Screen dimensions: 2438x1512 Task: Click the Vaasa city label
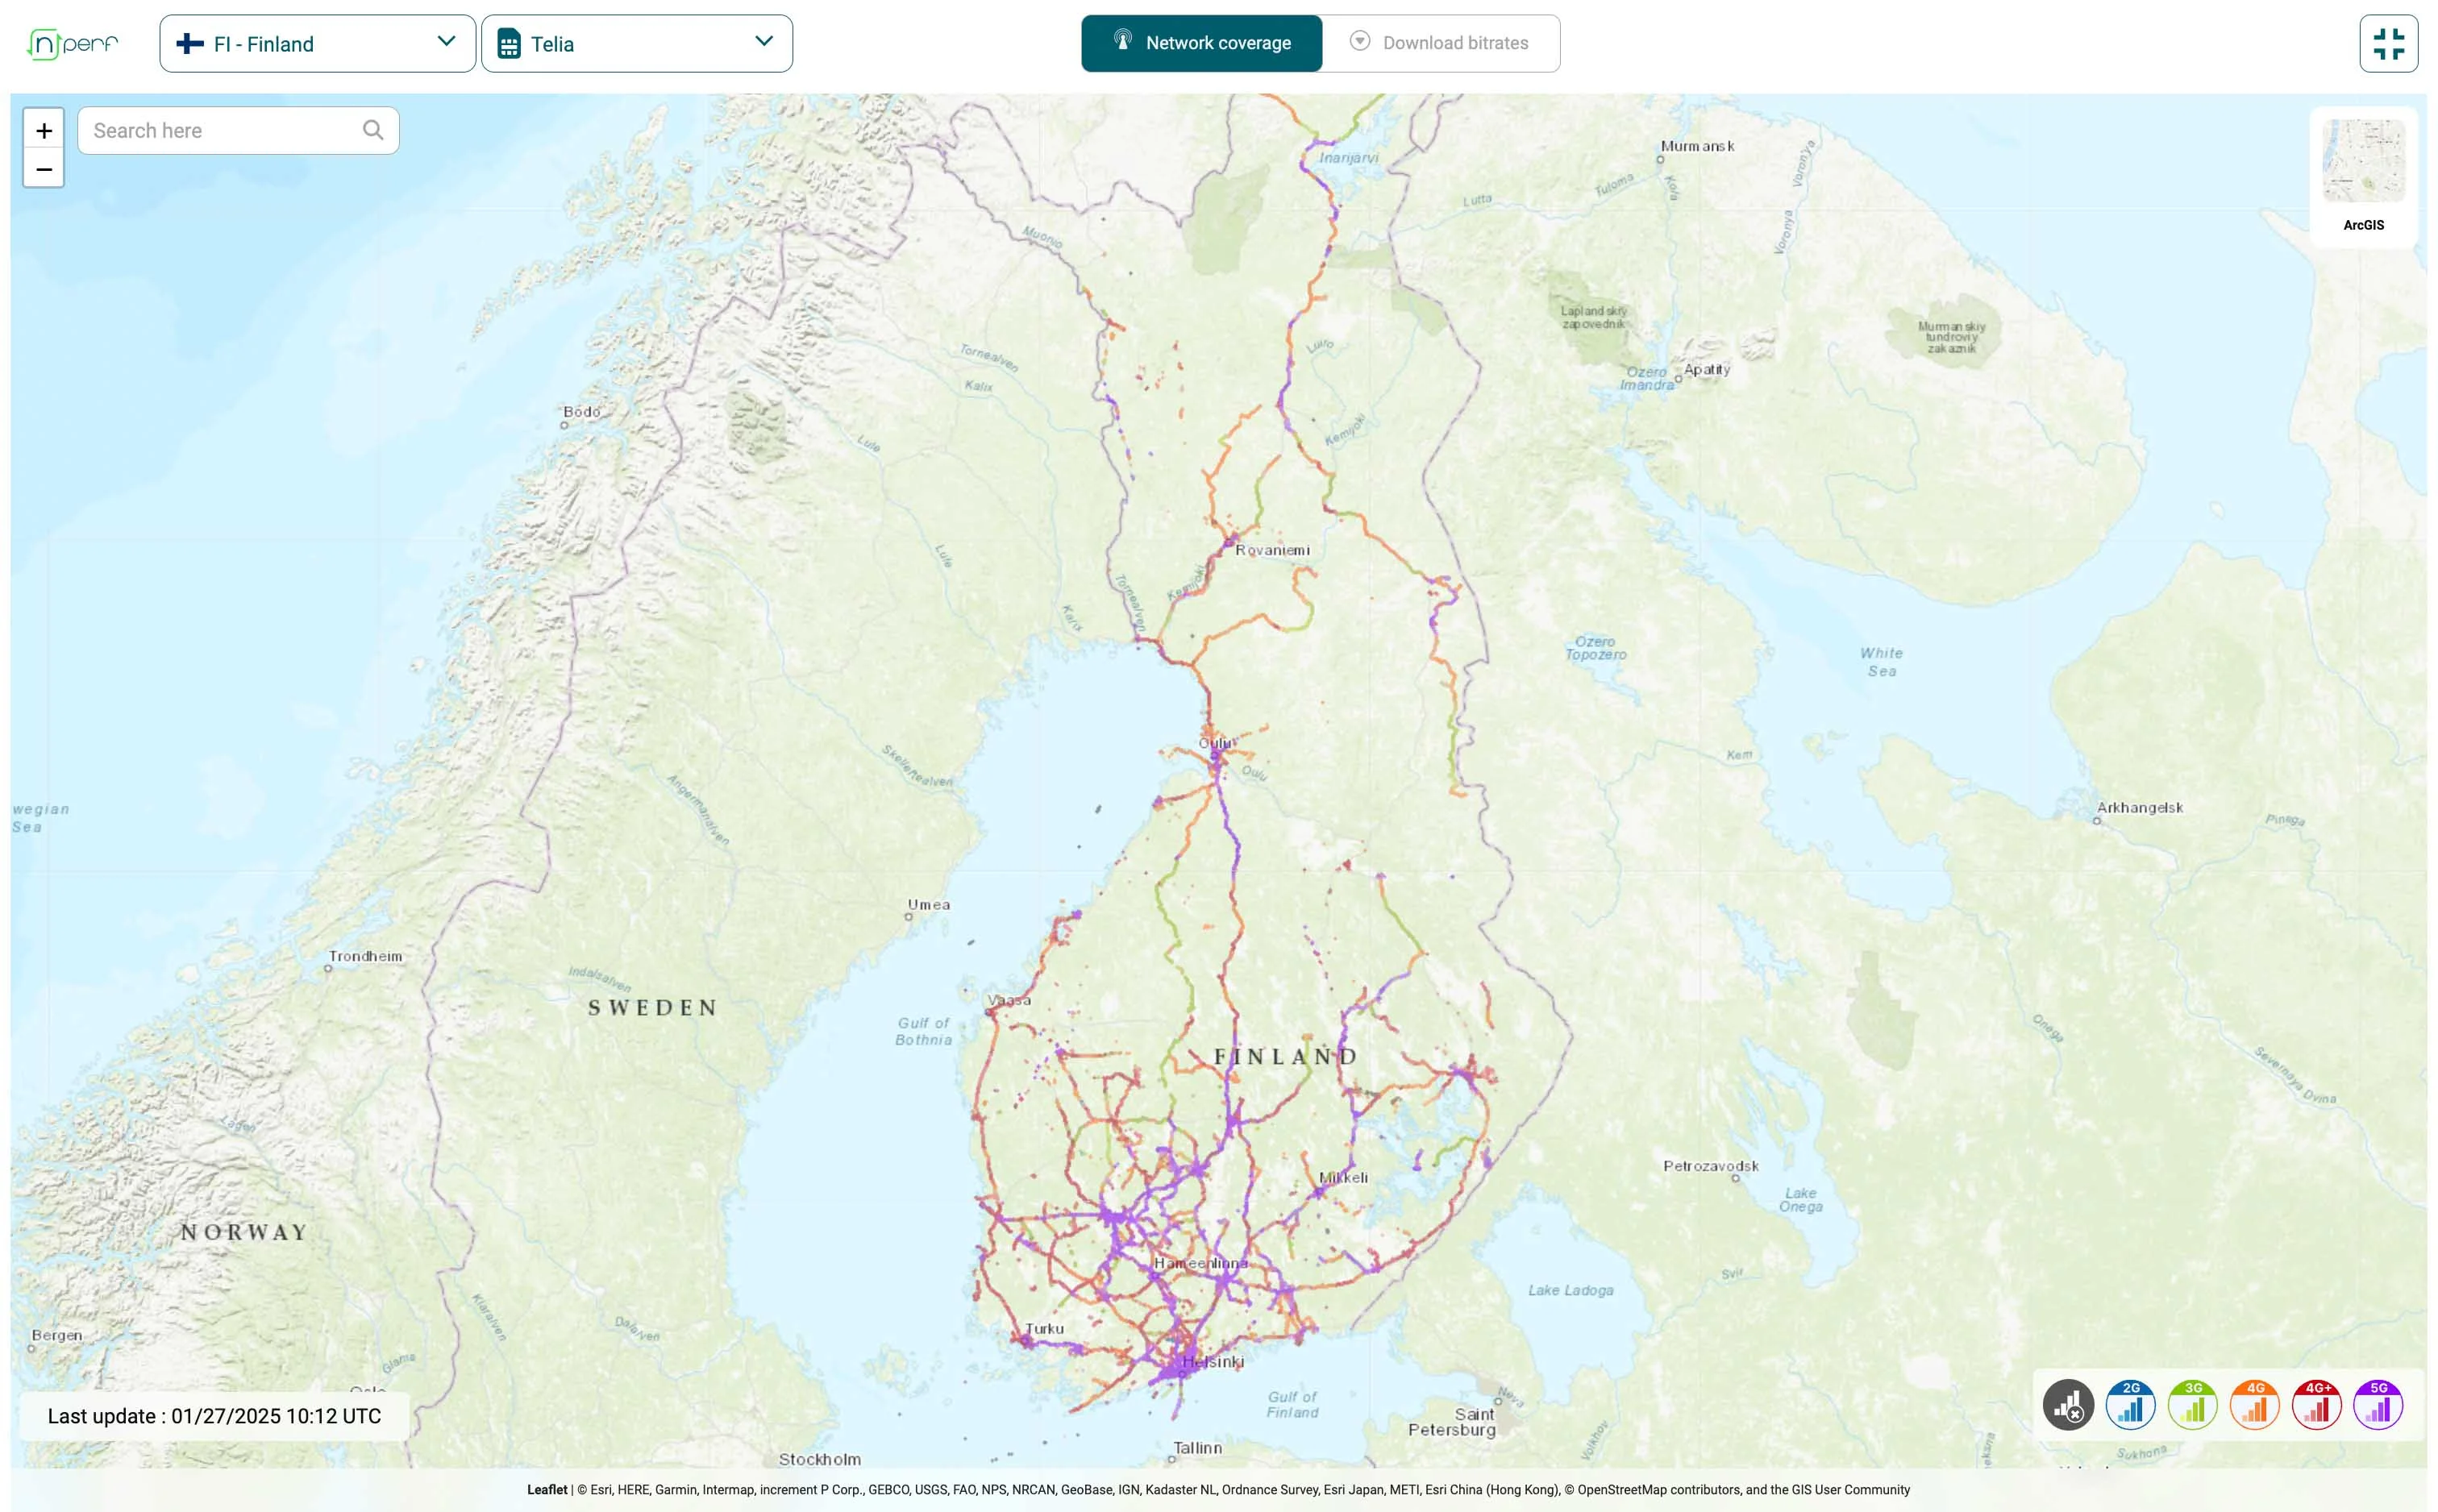tap(1009, 1000)
